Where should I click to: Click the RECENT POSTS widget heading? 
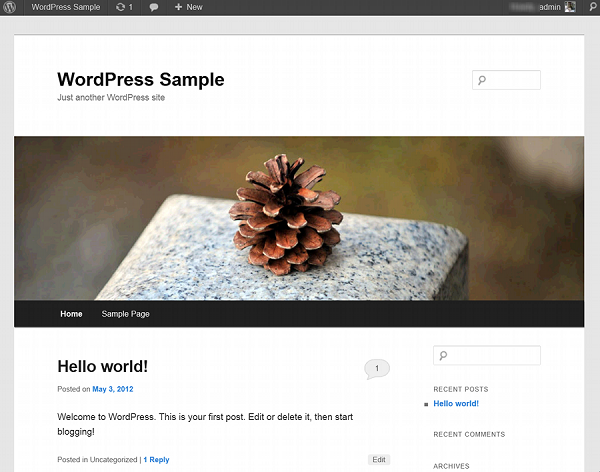pos(461,389)
